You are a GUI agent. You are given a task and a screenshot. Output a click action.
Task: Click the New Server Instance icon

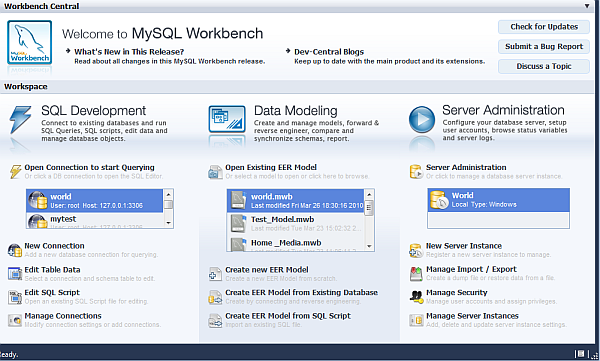(416, 250)
